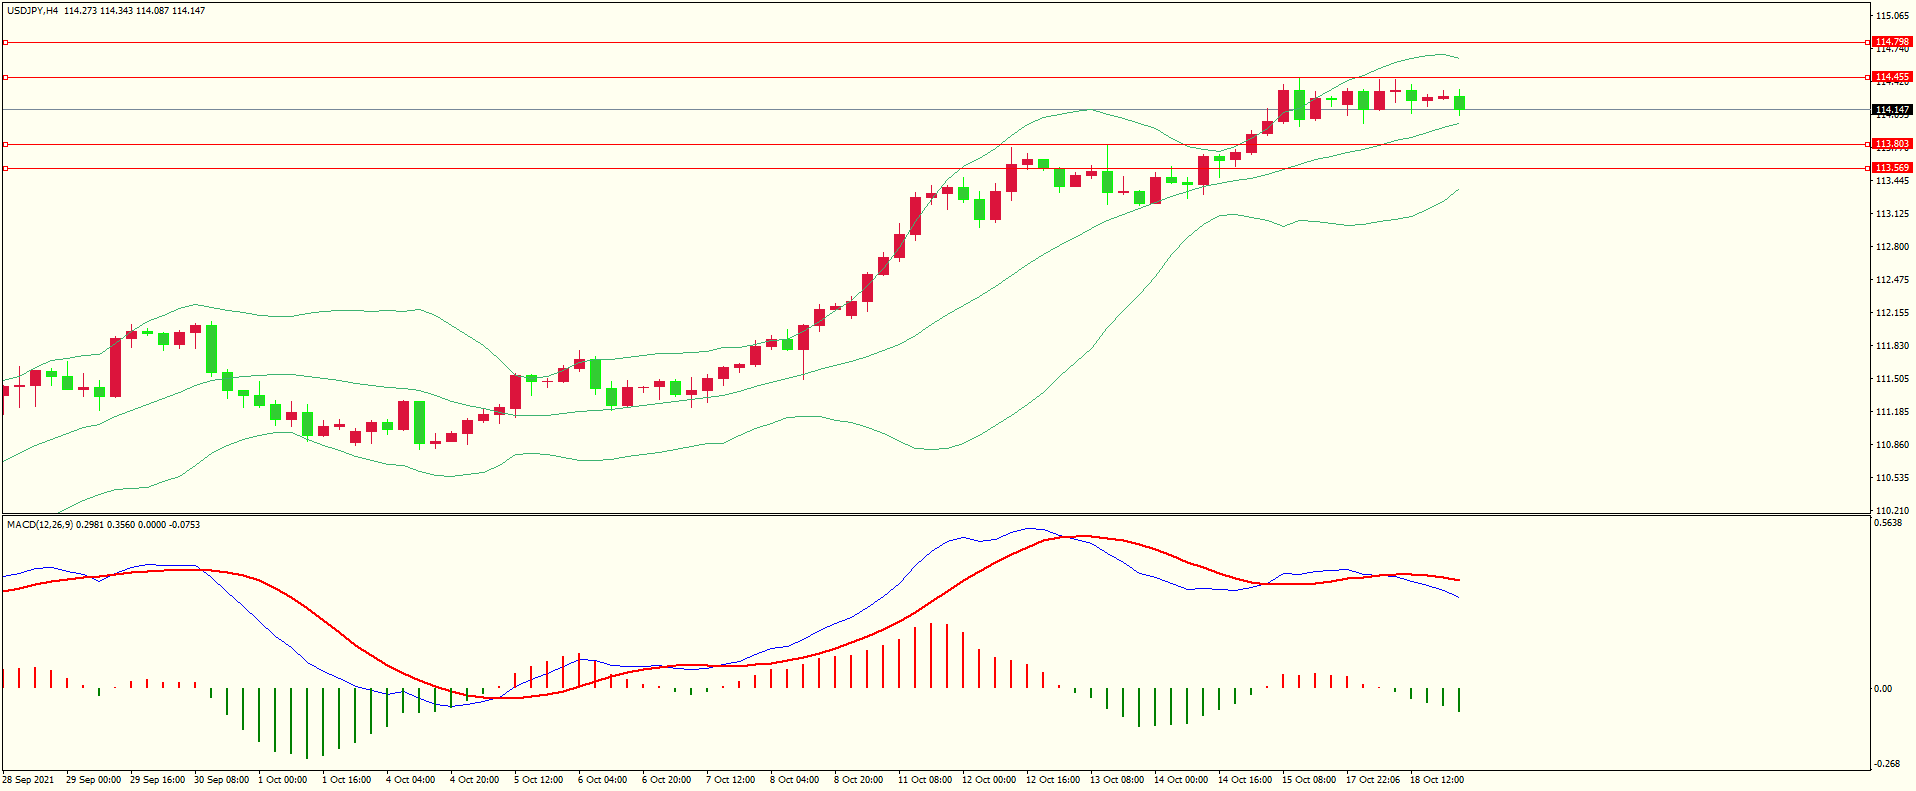This screenshot has width=1916, height=791.
Task: Click the latest green MACD histogram bar
Action: 1460,699
